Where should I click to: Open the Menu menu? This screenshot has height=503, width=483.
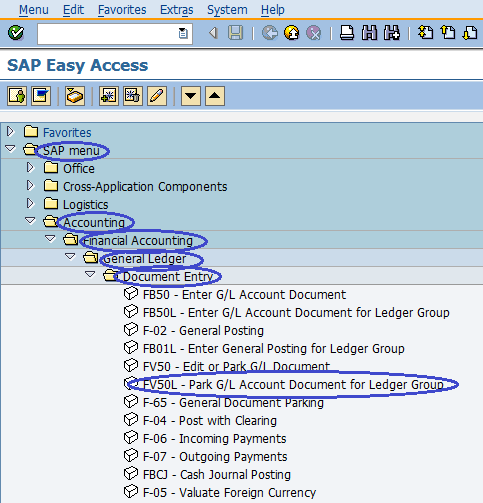tap(34, 10)
